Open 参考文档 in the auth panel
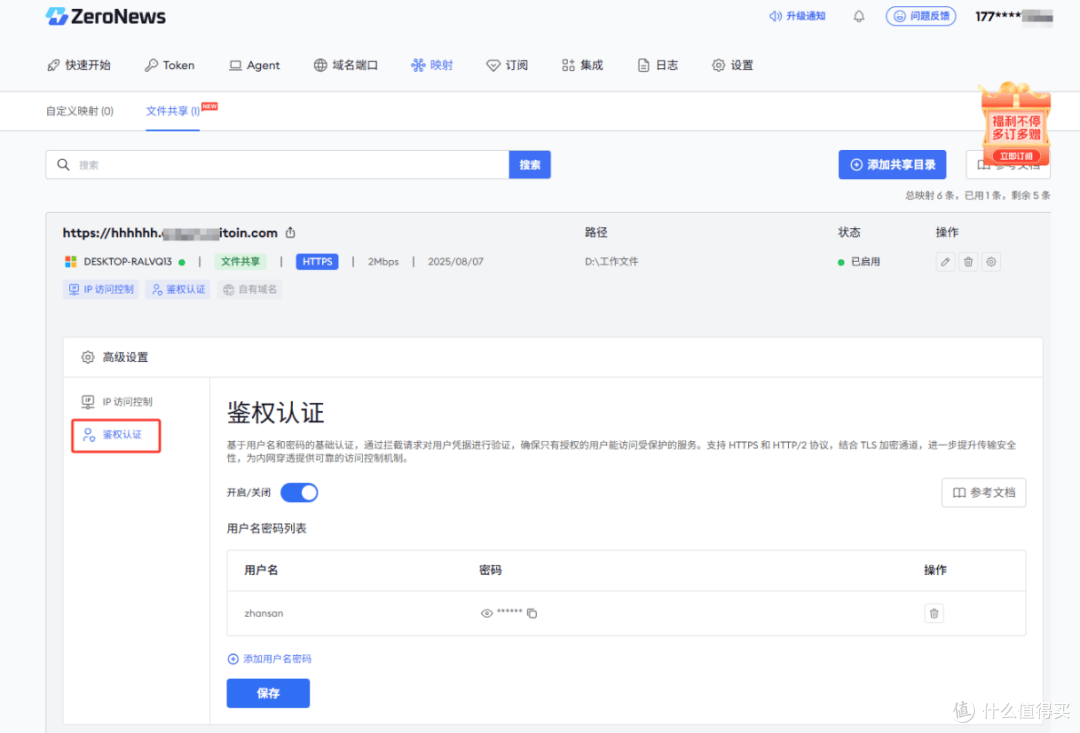The width and height of the screenshot is (1080, 733). tap(984, 493)
